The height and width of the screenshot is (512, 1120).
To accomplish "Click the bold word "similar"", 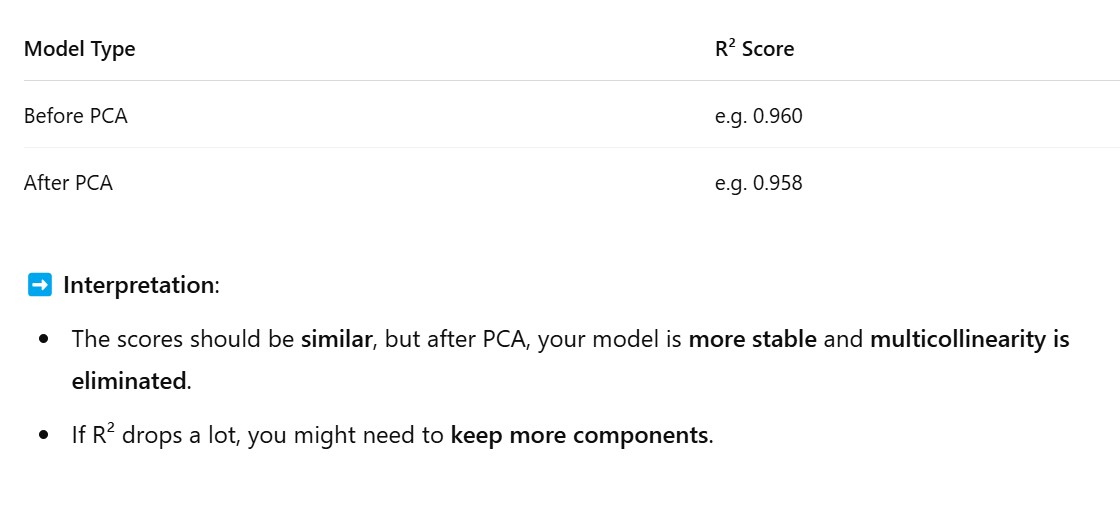I will [337, 339].
